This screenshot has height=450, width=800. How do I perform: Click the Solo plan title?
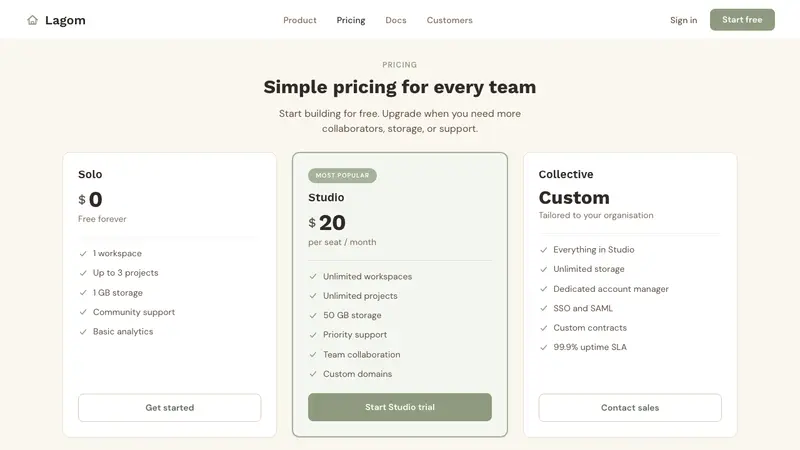(x=90, y=174)
